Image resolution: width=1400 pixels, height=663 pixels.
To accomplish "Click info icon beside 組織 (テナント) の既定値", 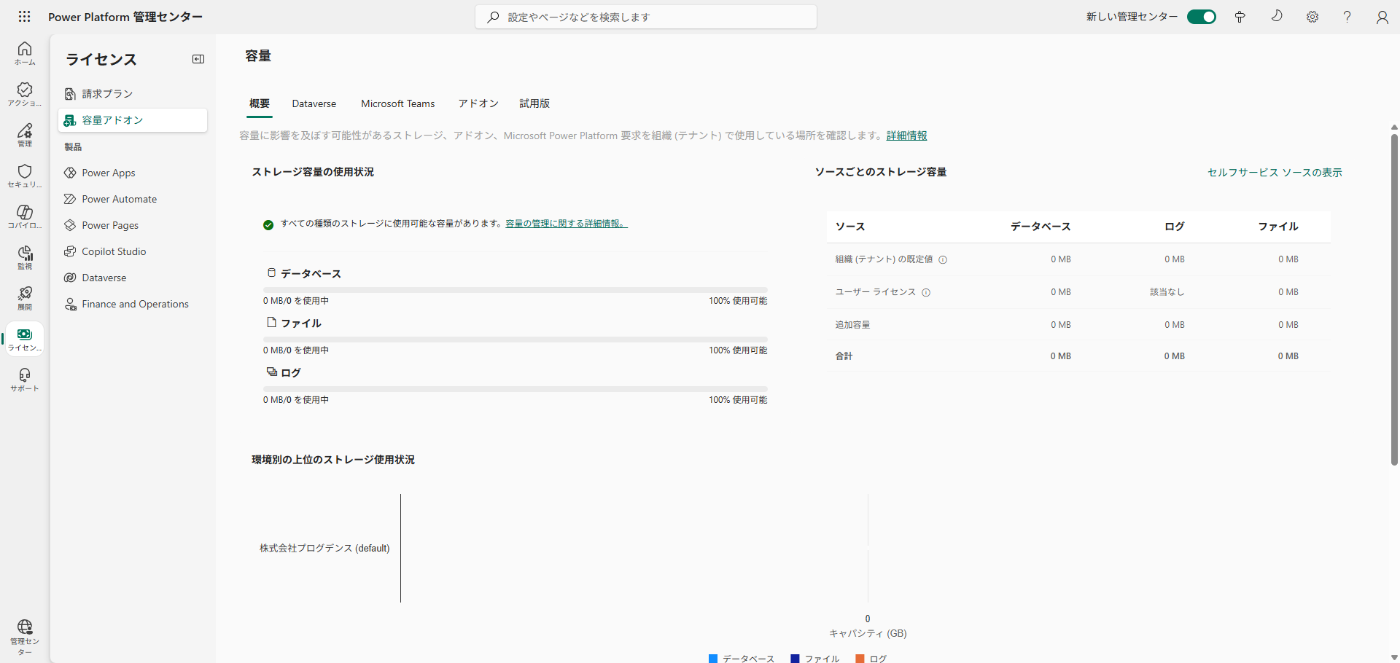I will [x=942, y=260].
